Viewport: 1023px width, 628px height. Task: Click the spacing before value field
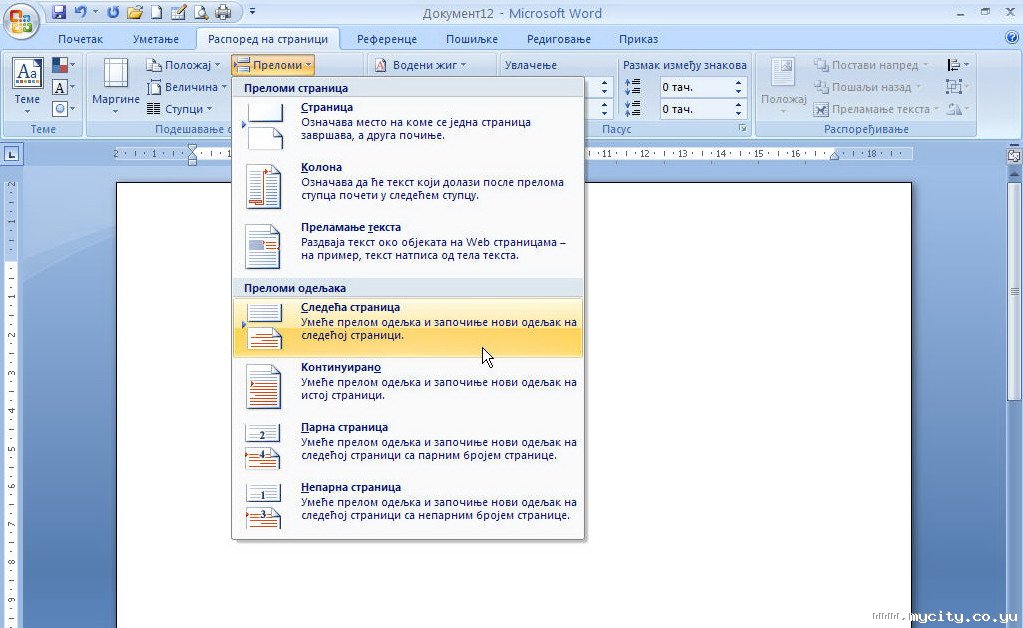point(695,87)
